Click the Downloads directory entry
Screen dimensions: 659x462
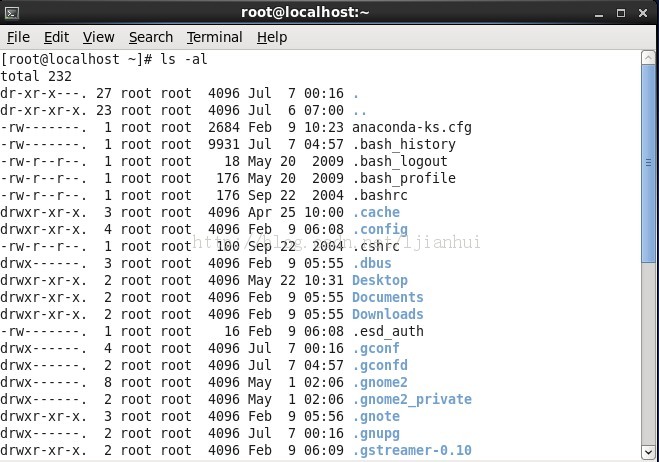point(387,314)
